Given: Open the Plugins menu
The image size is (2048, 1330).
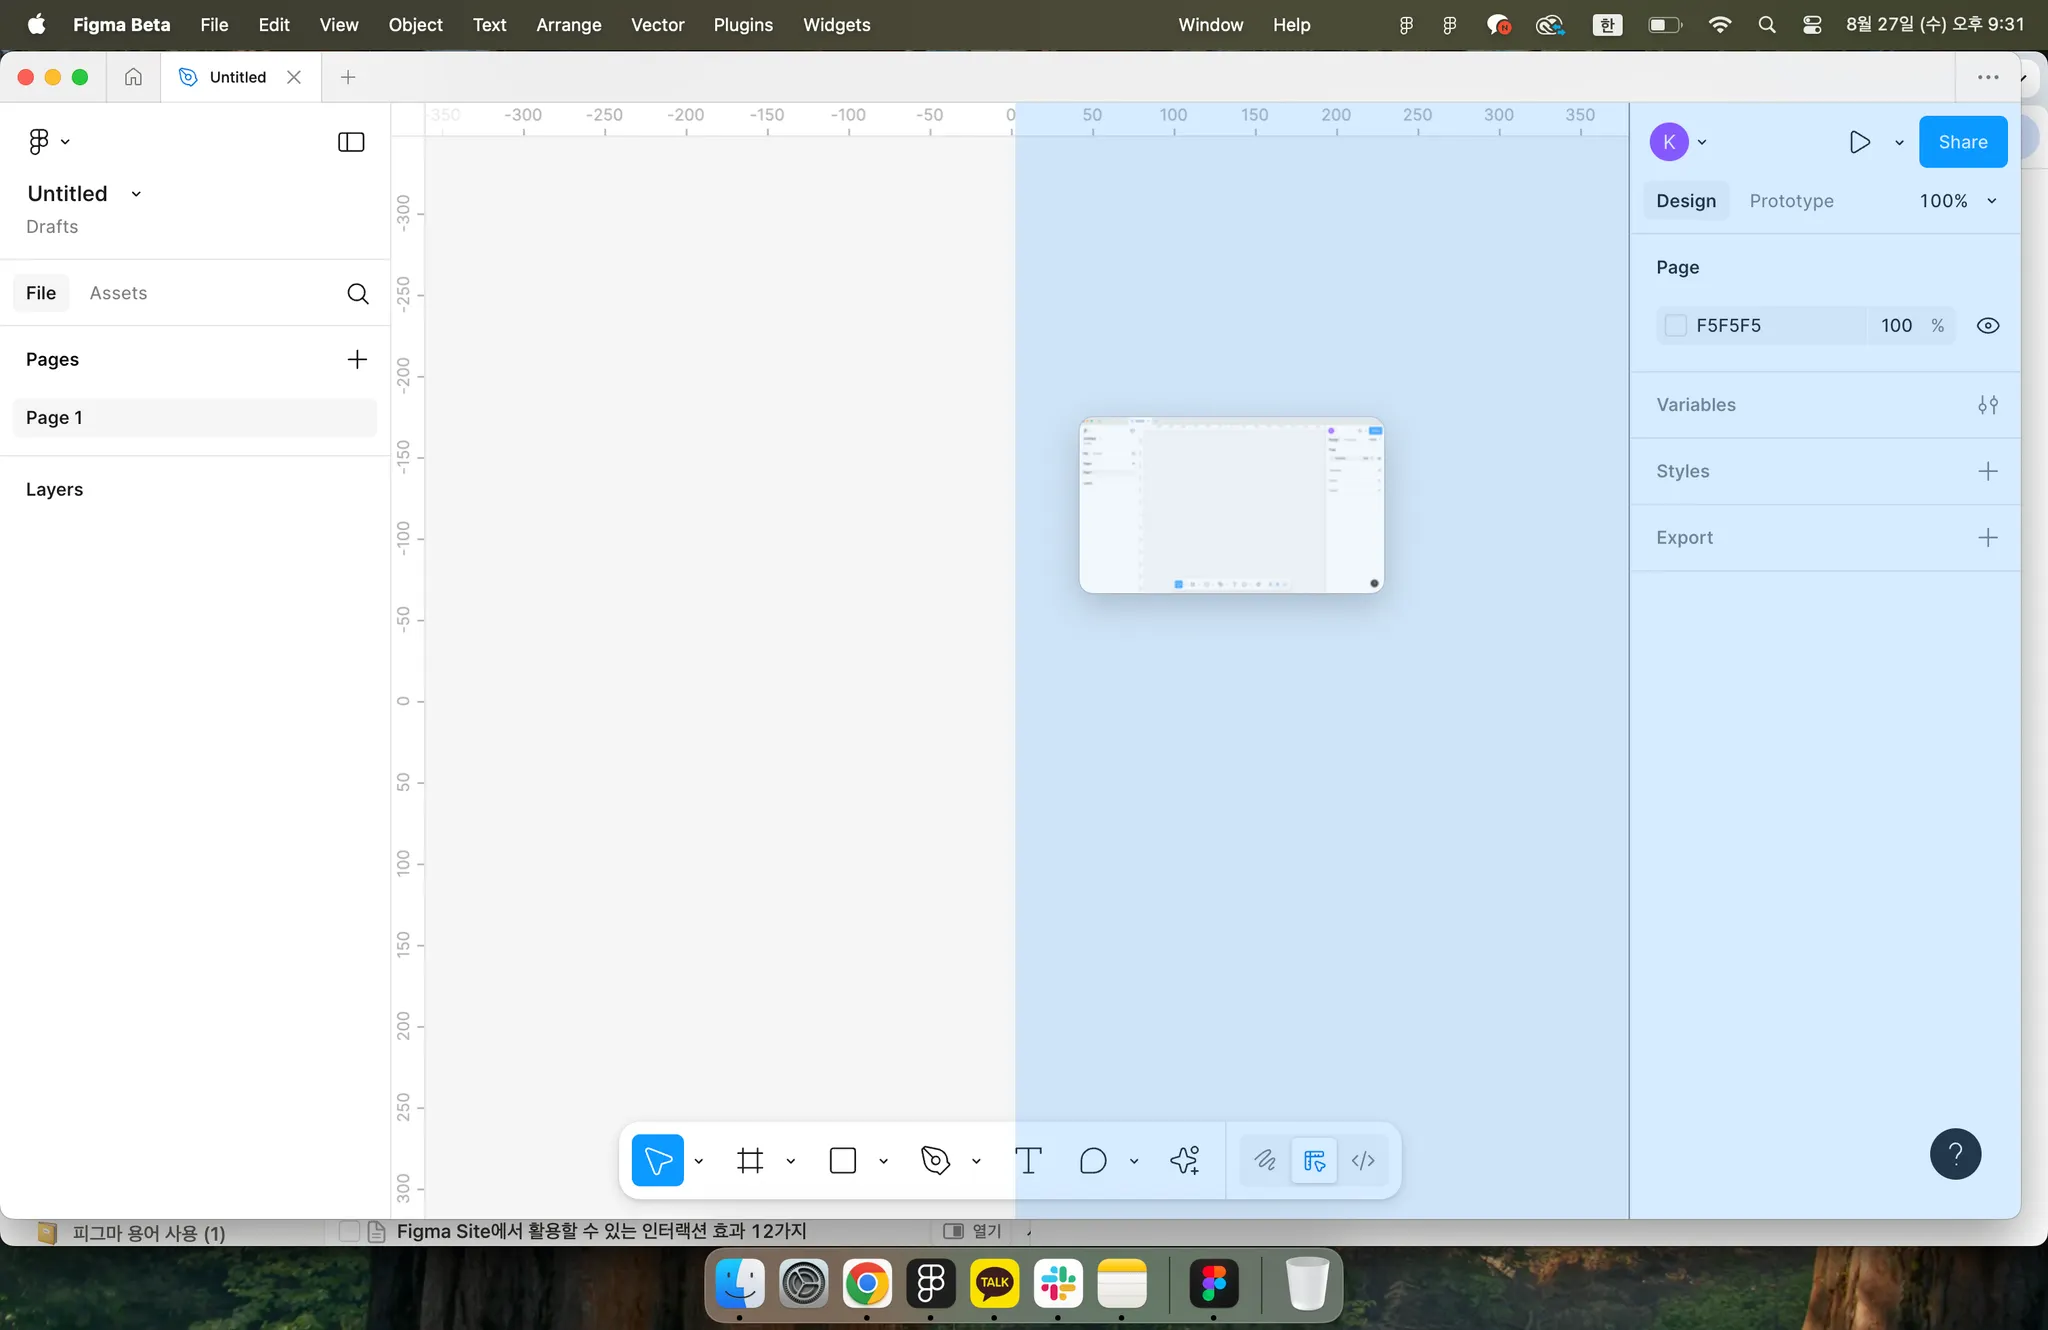Looking at the screenshot, I should tap(742, 25).
